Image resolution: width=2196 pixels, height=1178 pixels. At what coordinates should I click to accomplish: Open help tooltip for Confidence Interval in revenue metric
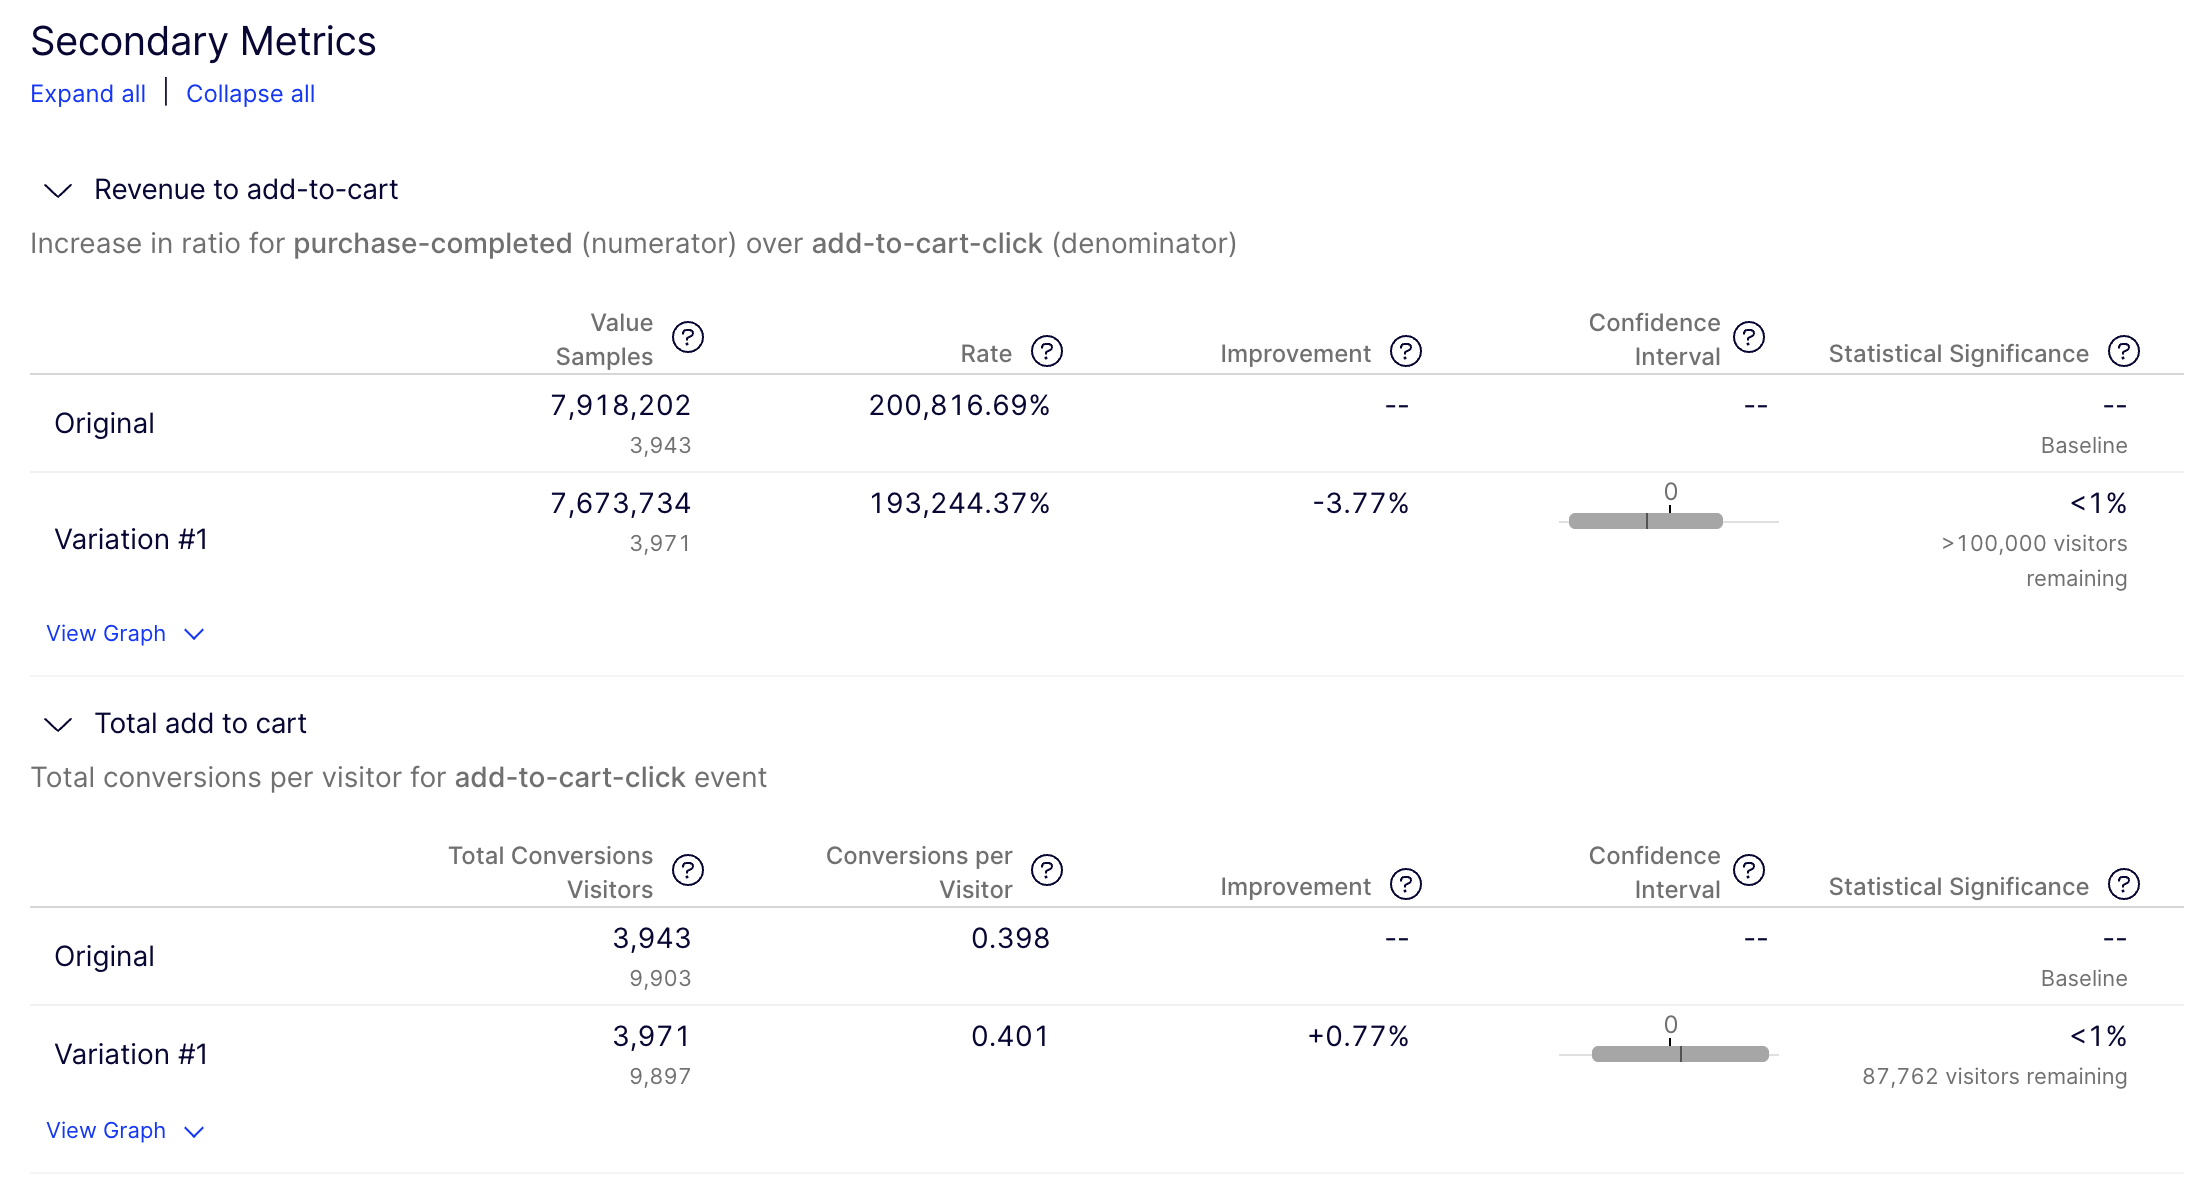(1749, 337)
